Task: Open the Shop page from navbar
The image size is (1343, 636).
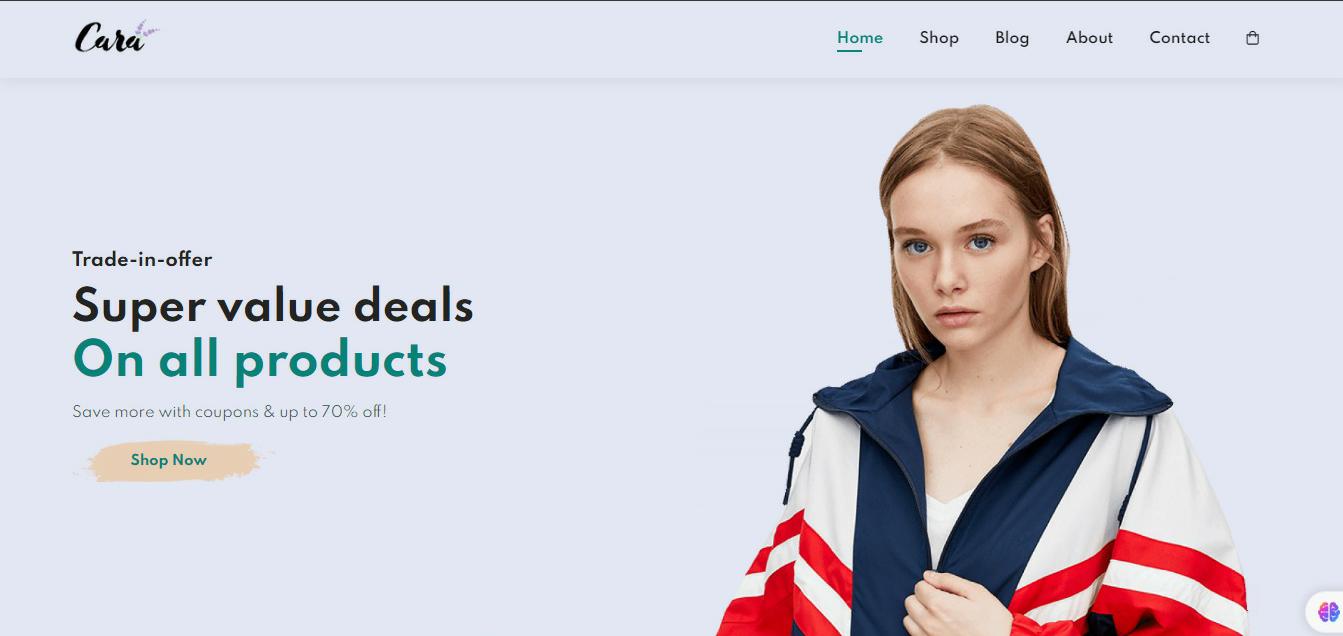Action: (939, 38)
